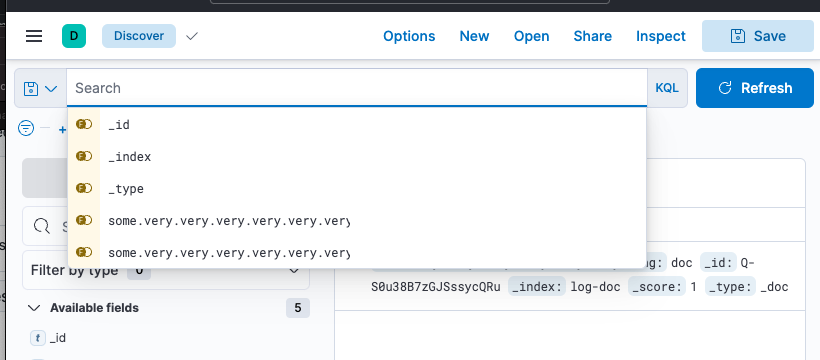Click the _id: label in the document row
This screenshot has height=360, width=820.
pos(718,262)
